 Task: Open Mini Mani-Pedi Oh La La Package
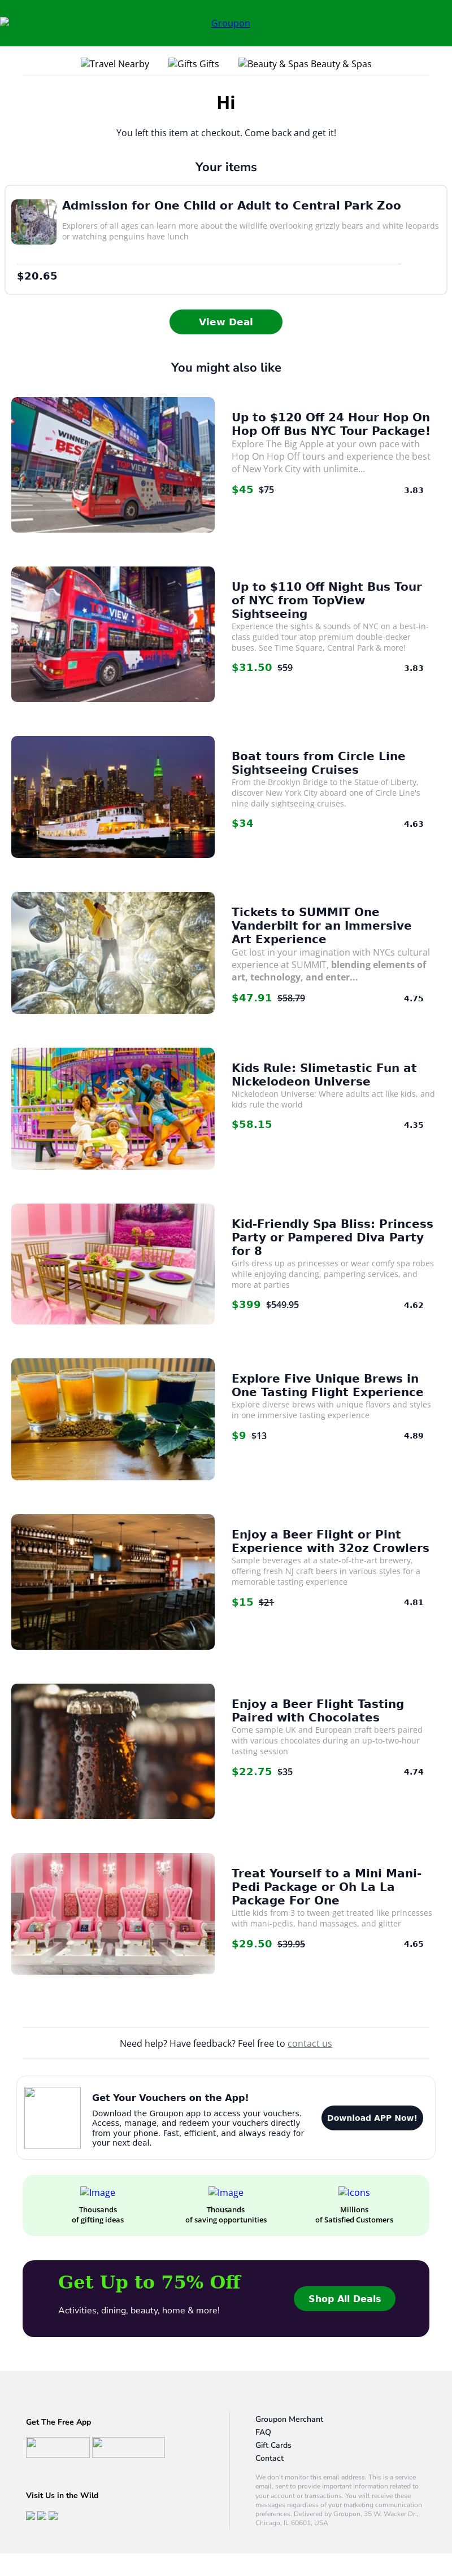[x=326, y=1886]
